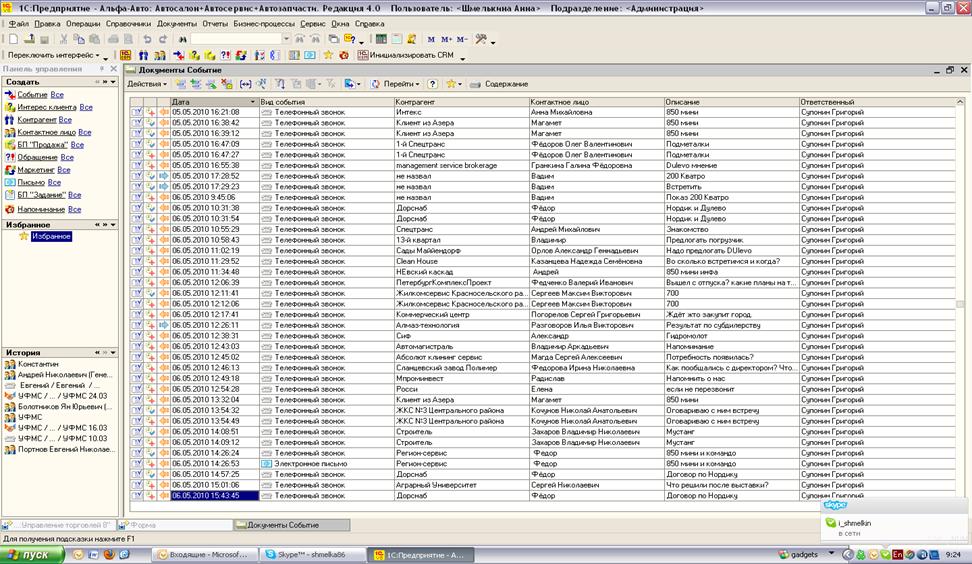Click the Напоминание alarm icon in sidebar
The height and width of the screenshot is (564, 972).
click(x=10, y=210)
